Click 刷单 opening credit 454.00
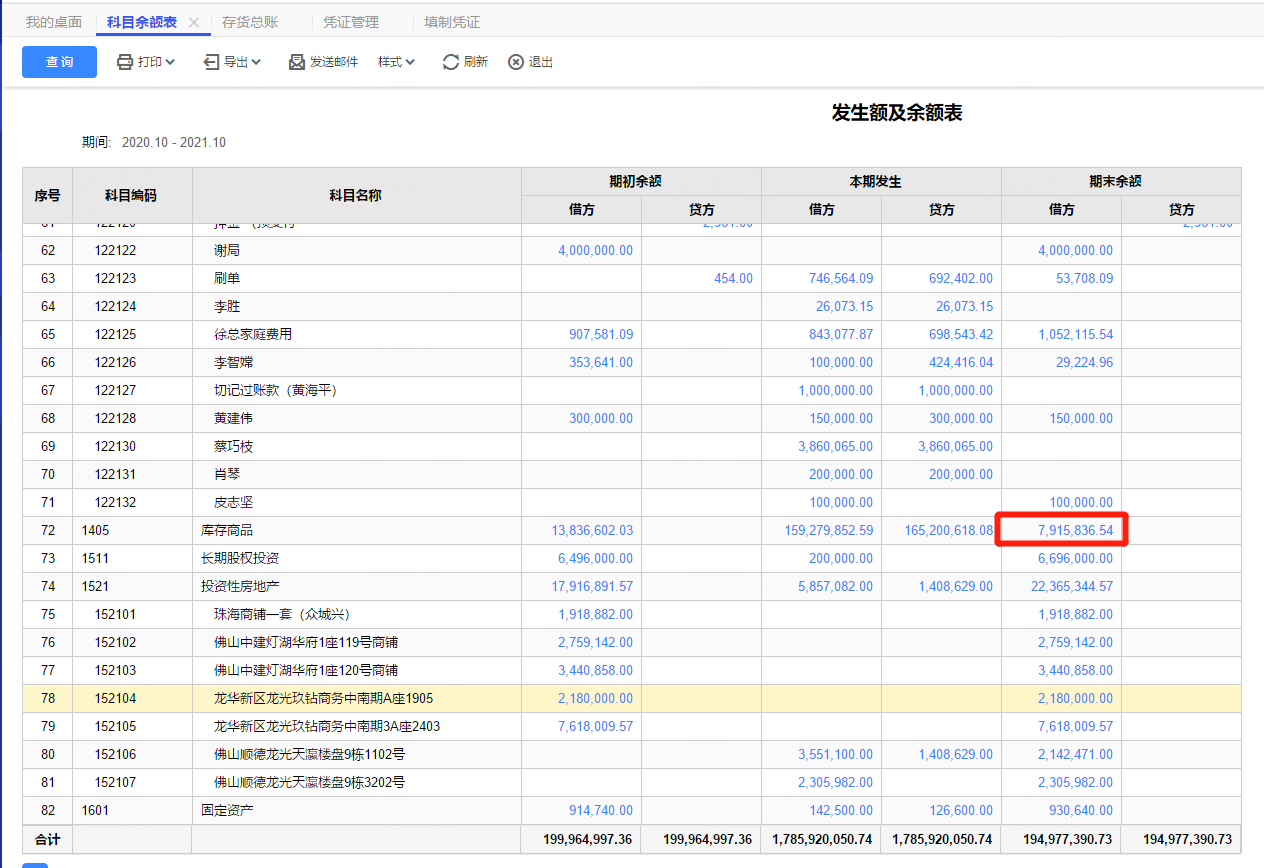This screenshot has width=1264, height=868. 733,278
